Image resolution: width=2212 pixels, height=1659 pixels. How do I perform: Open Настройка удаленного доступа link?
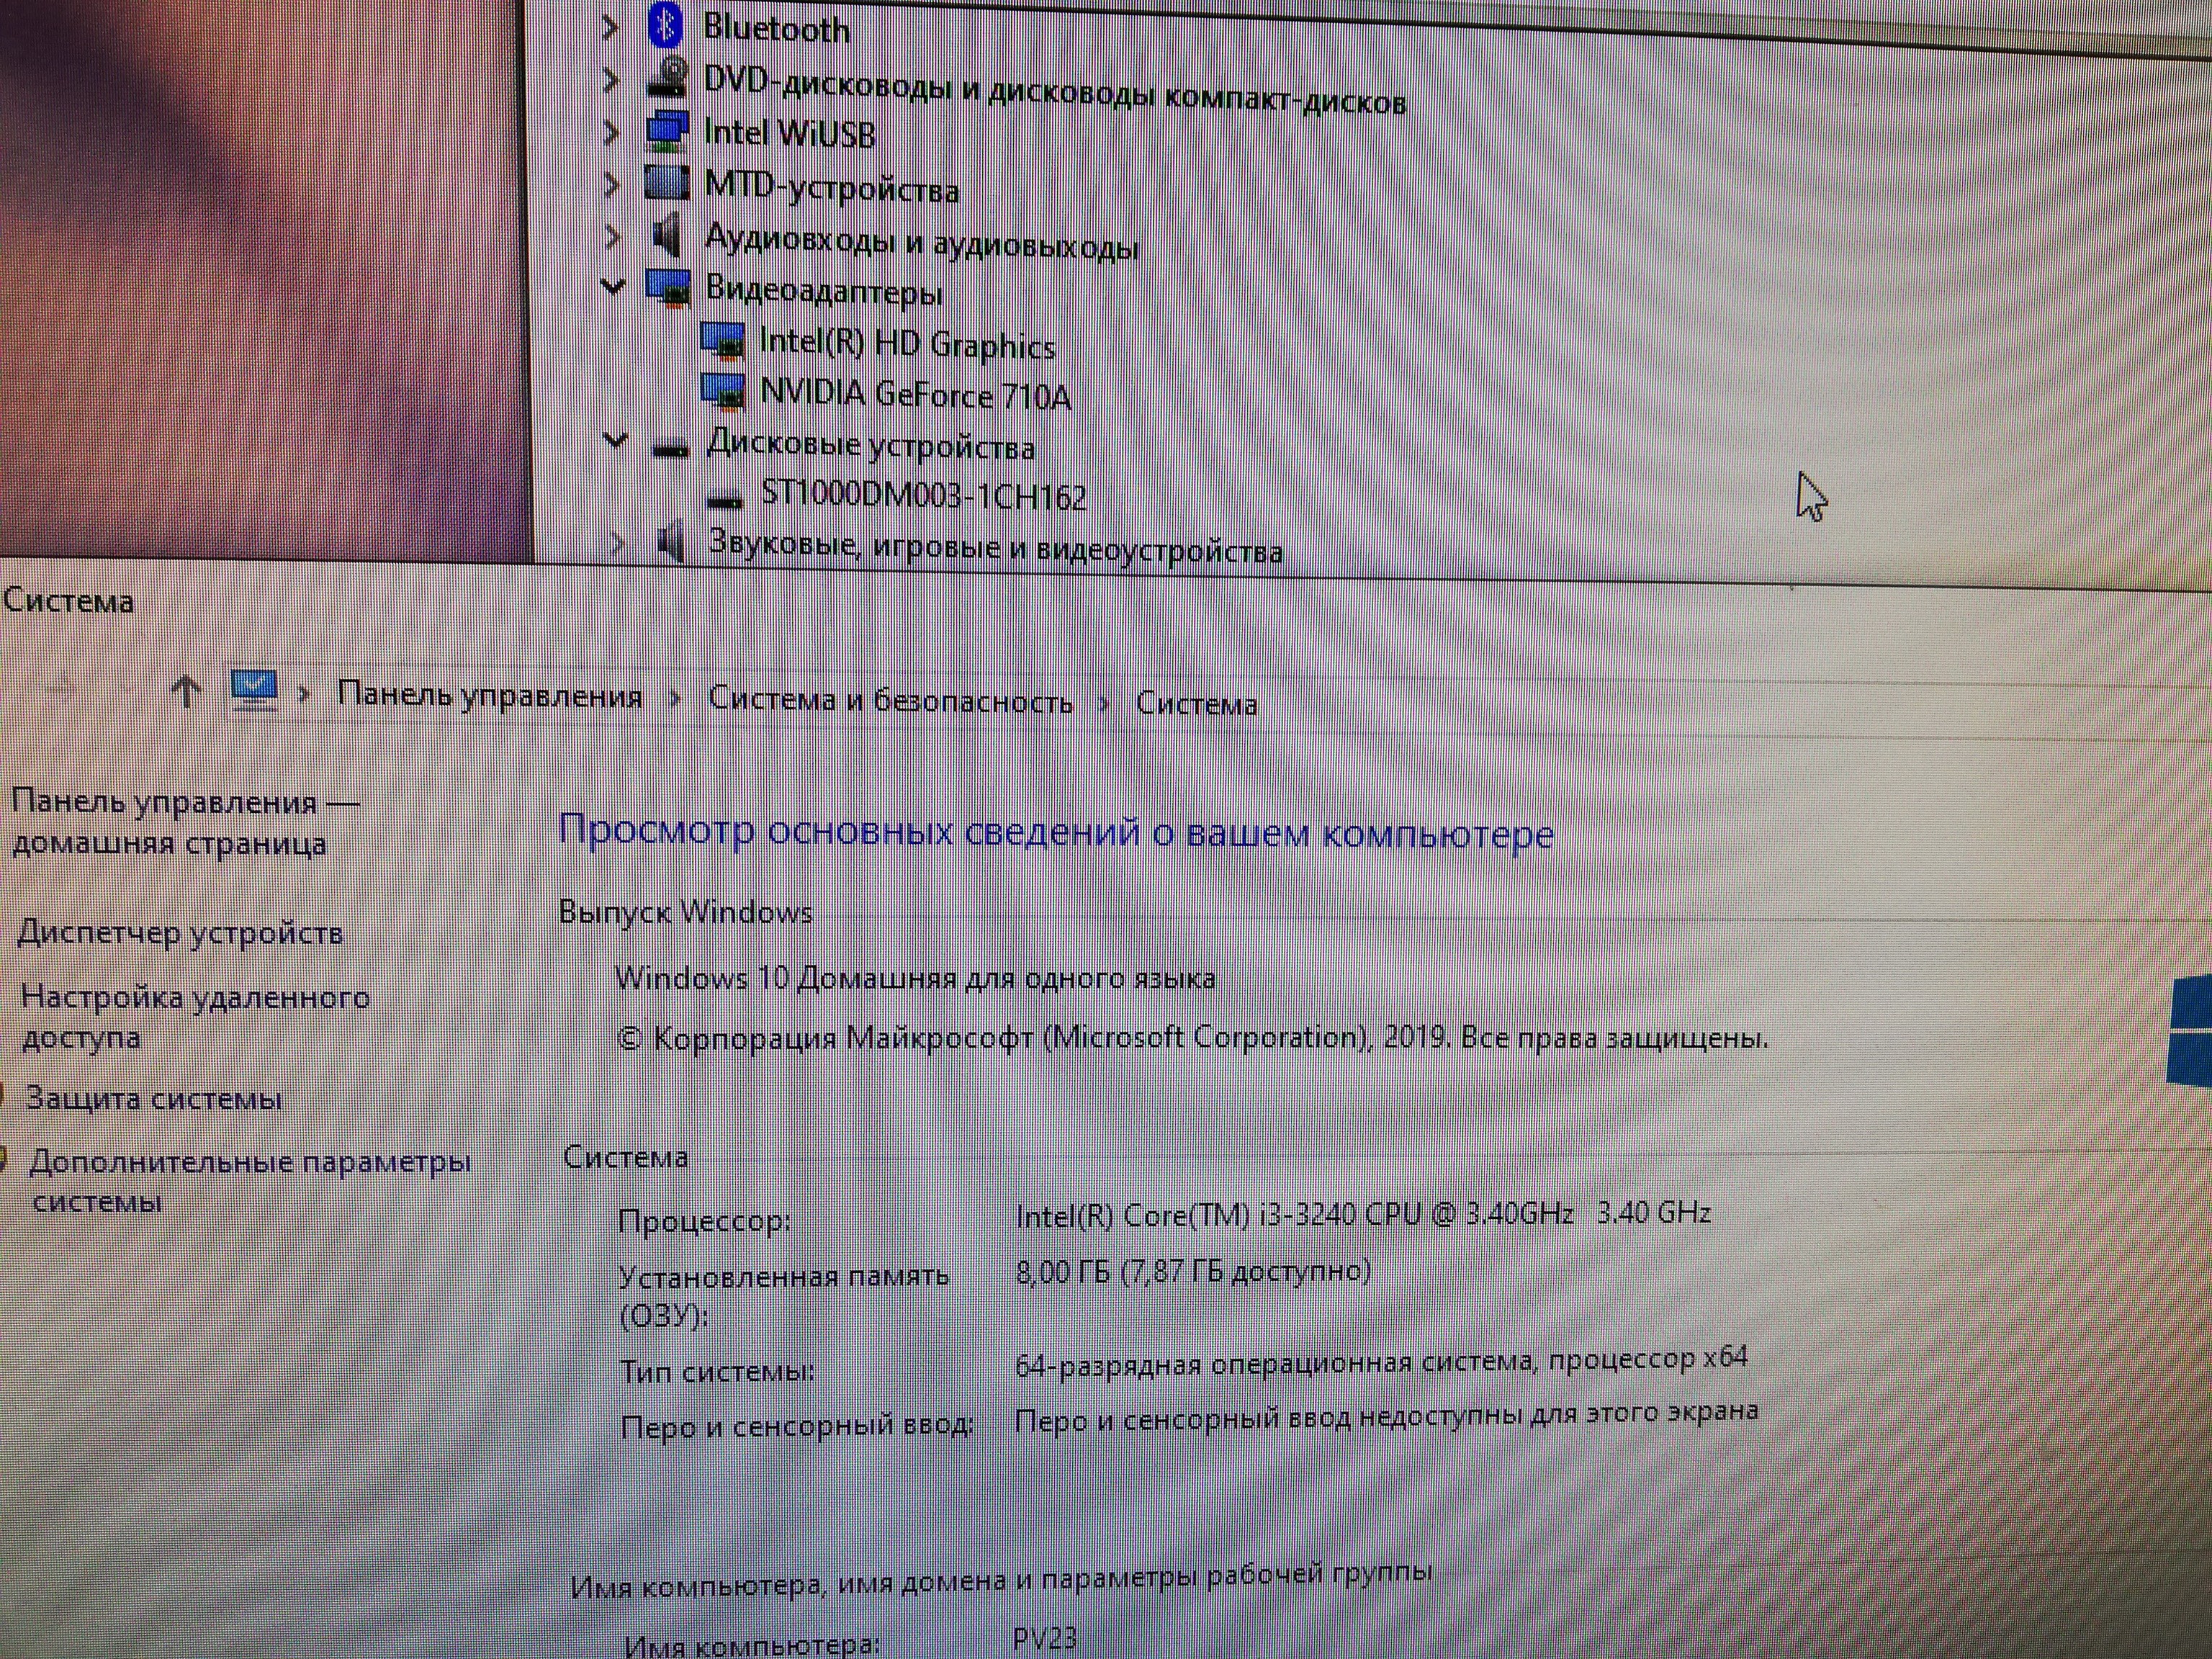click(196, 1017)
